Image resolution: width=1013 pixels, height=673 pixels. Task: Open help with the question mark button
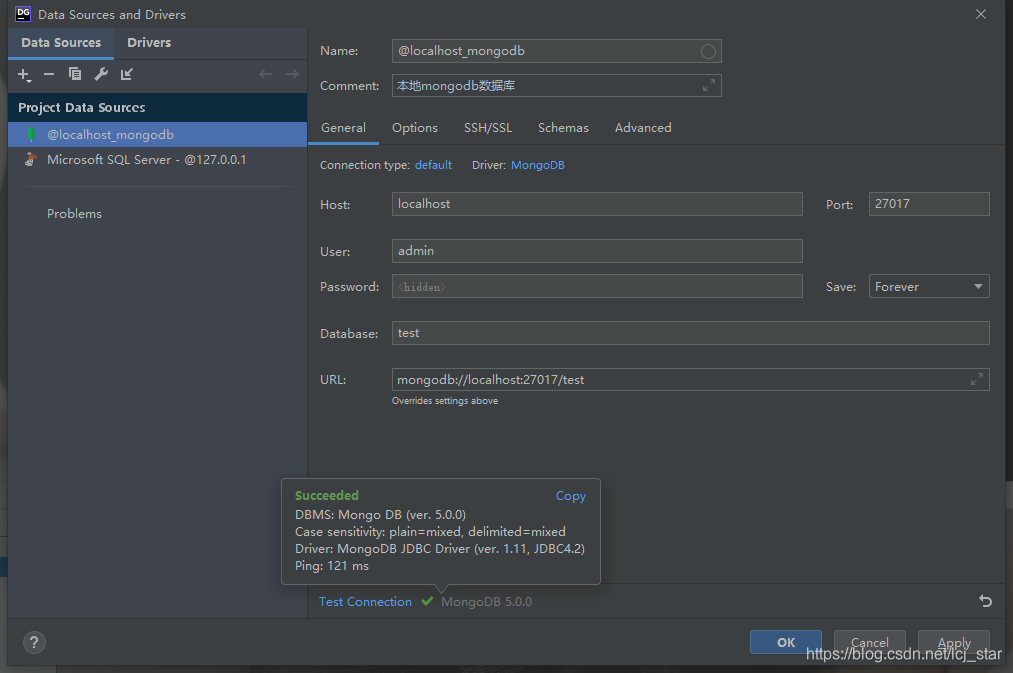(x=34, y=642)
